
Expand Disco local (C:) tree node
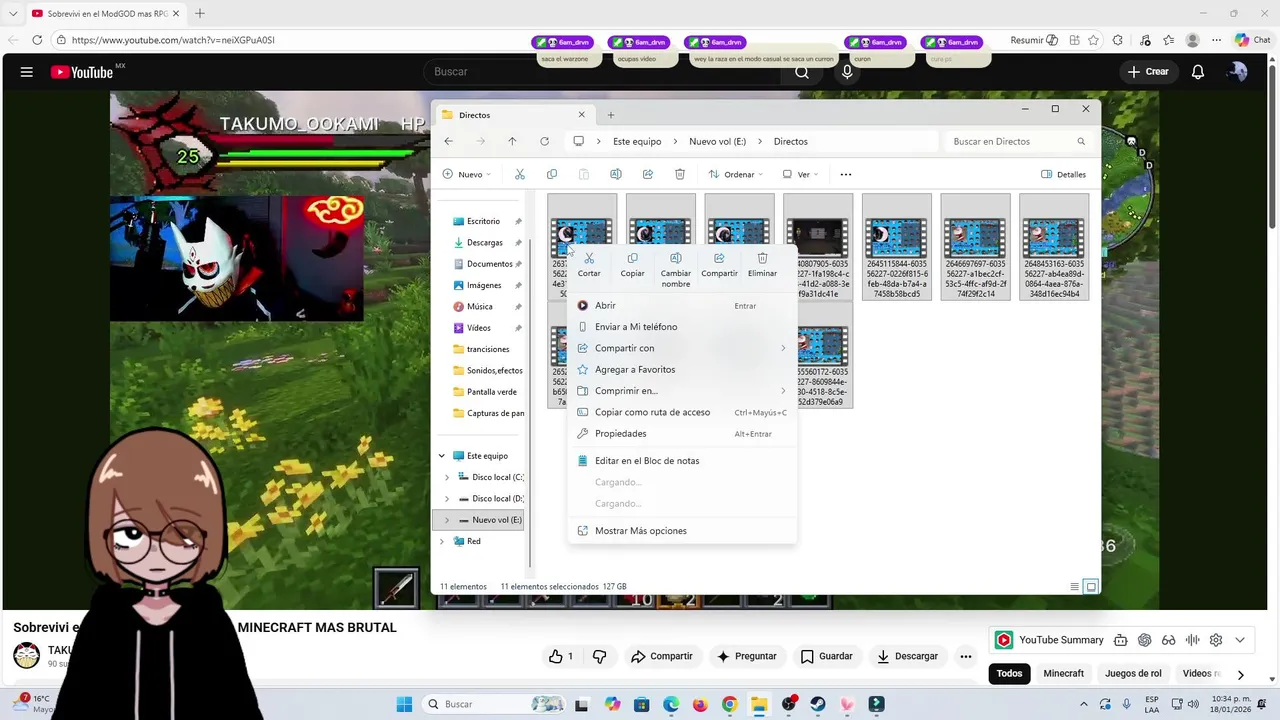[447, 477]
